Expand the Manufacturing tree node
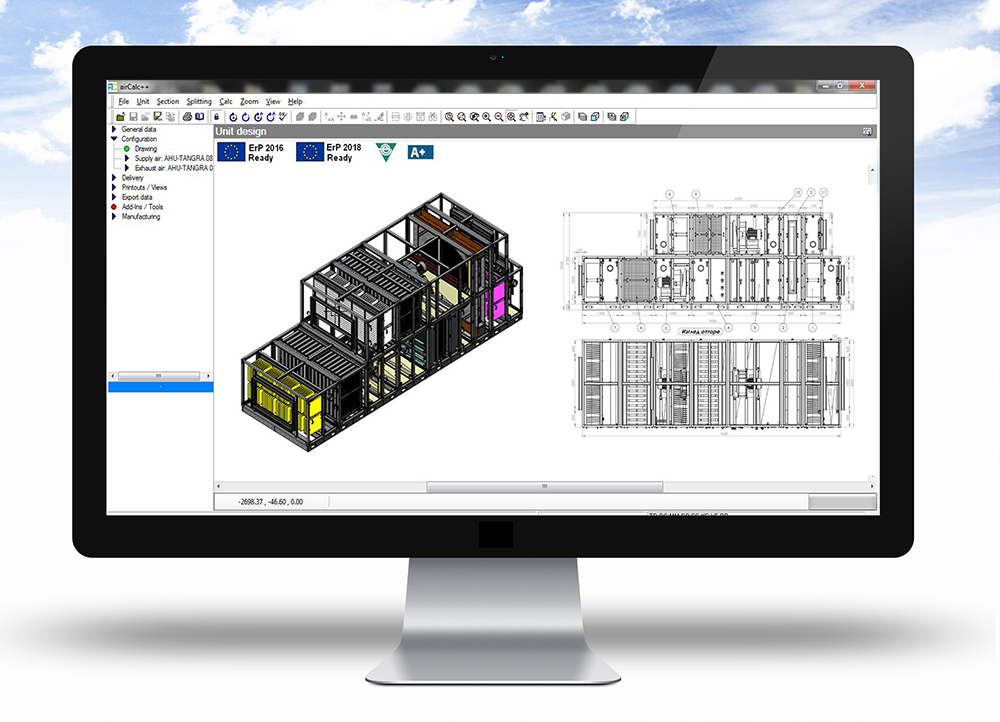1000x722 pixels. pos(114,217)
